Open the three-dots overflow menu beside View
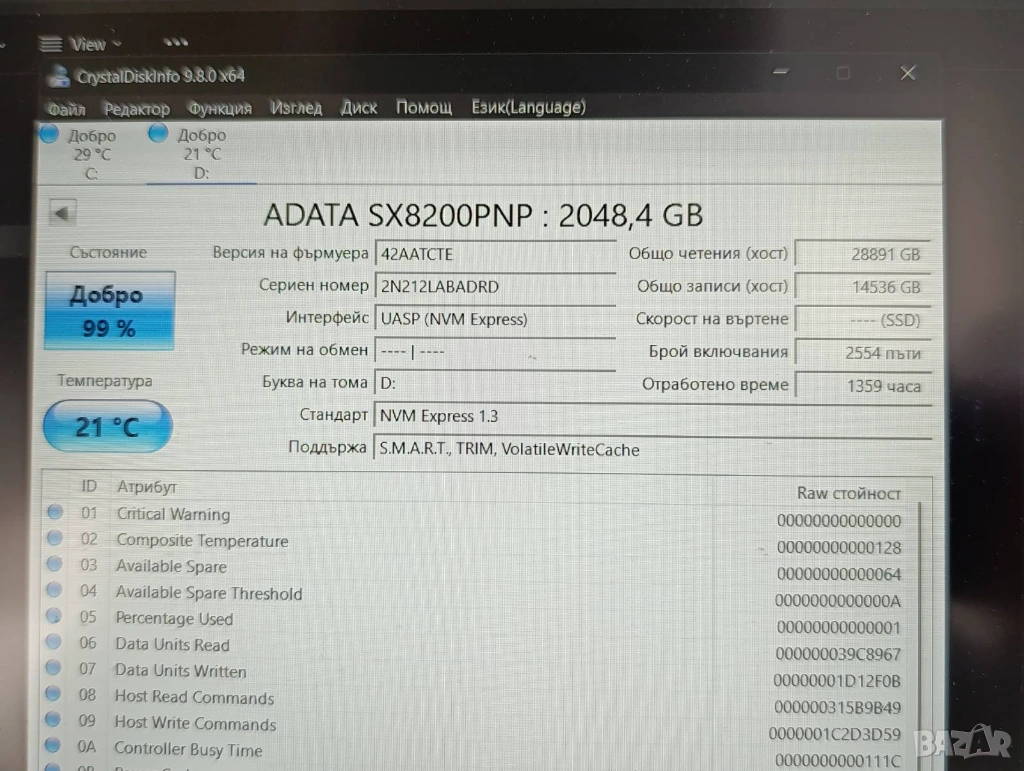1024x771 pixels. [x=176, y=43]
